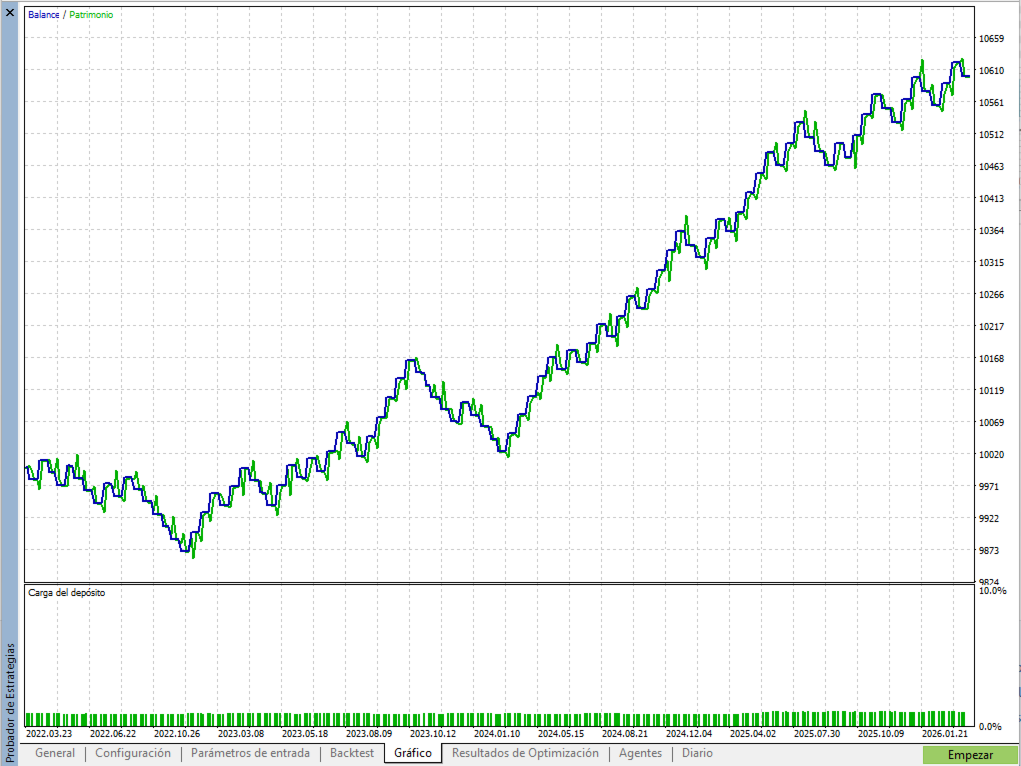Click the 10463 axis value

[991, 166]
